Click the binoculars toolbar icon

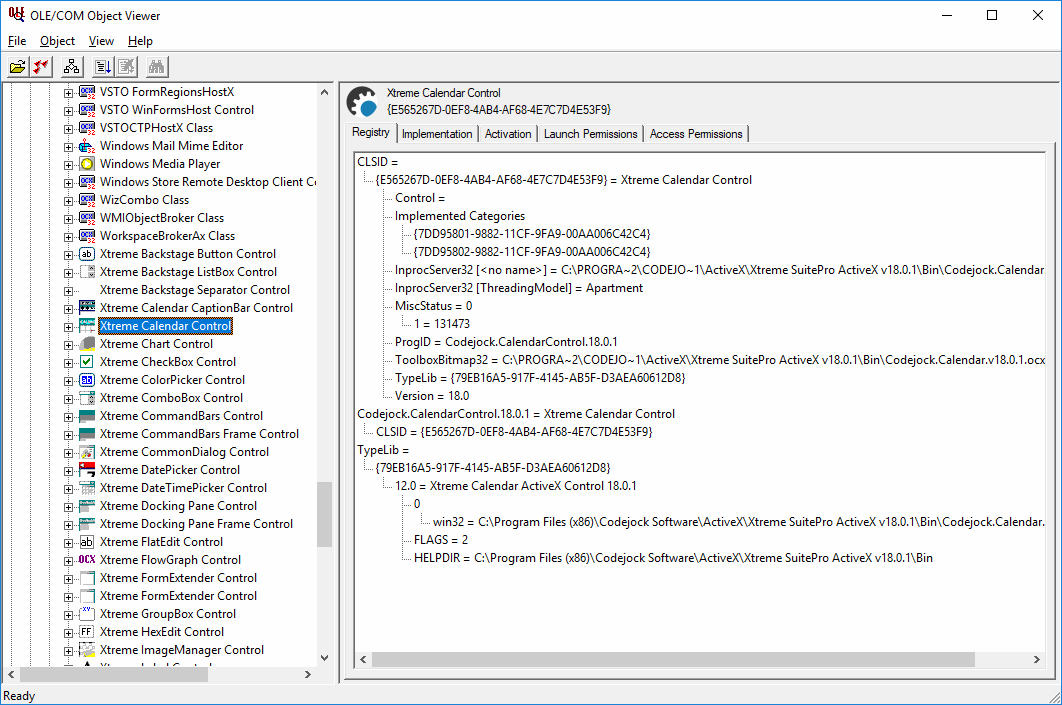click(156, 66)
